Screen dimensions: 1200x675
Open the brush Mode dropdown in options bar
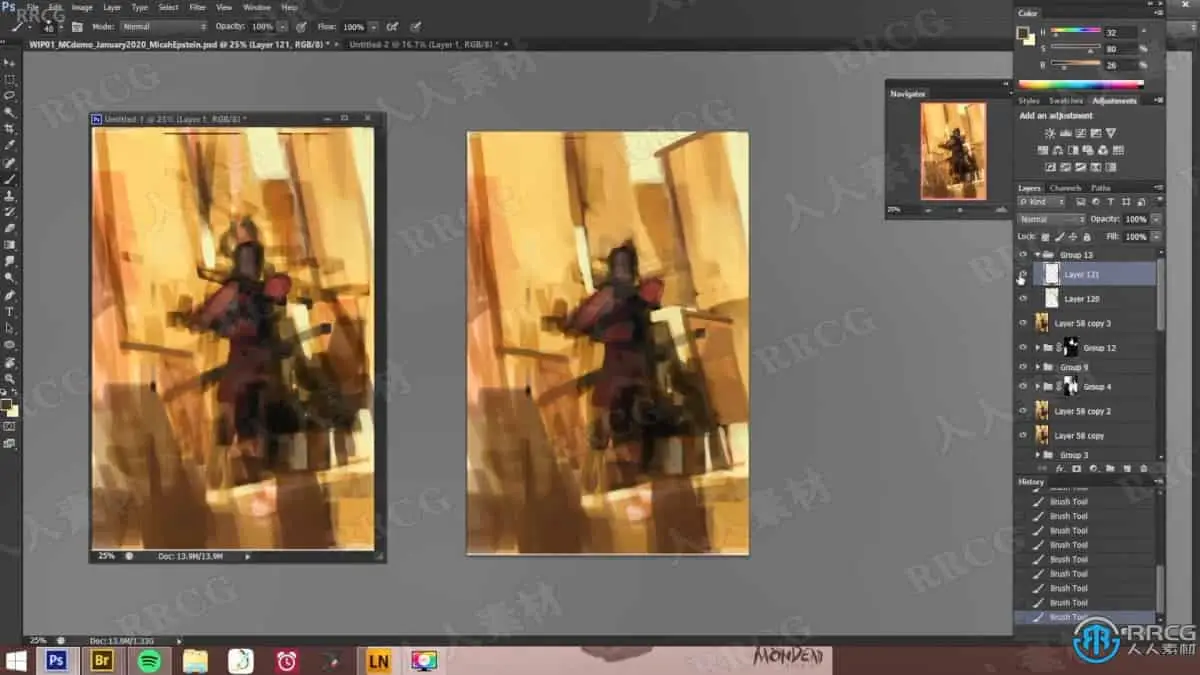coord(164,26)
